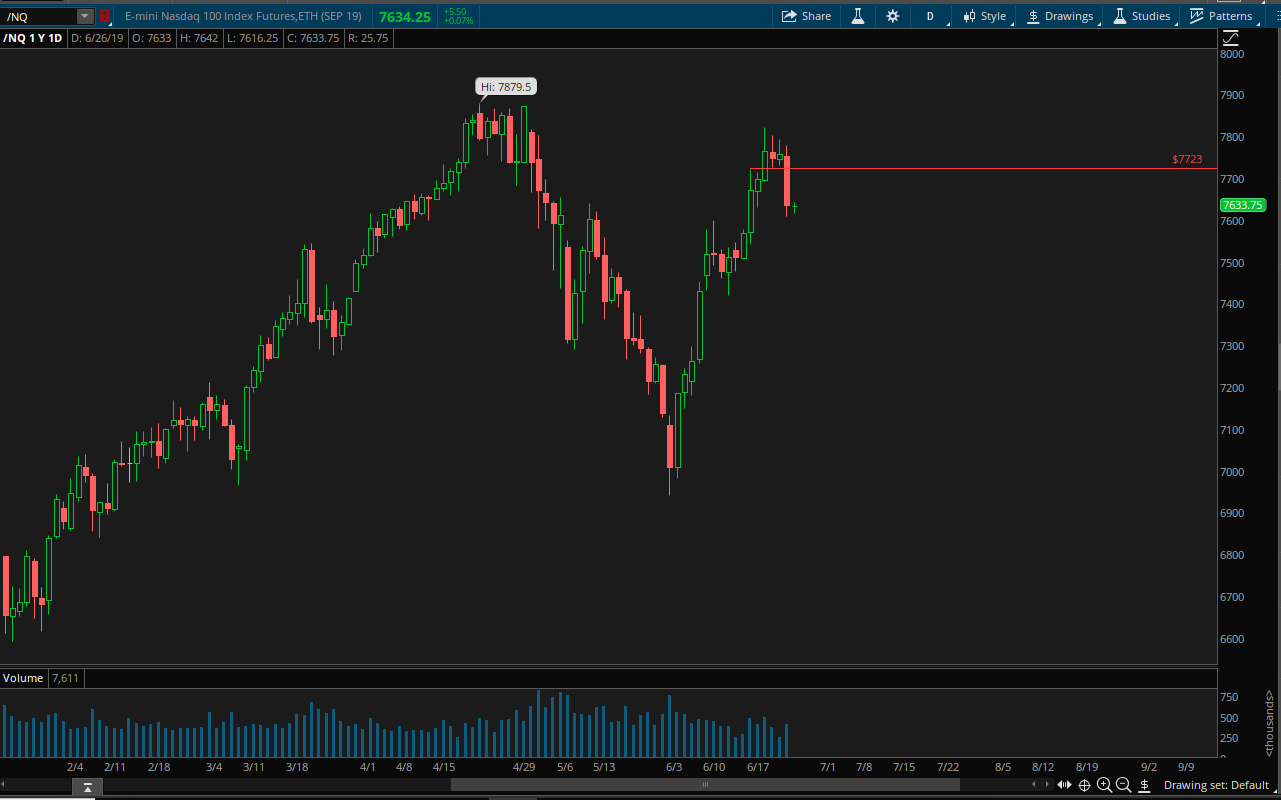Click the 8000 label on price axis

1231,54
